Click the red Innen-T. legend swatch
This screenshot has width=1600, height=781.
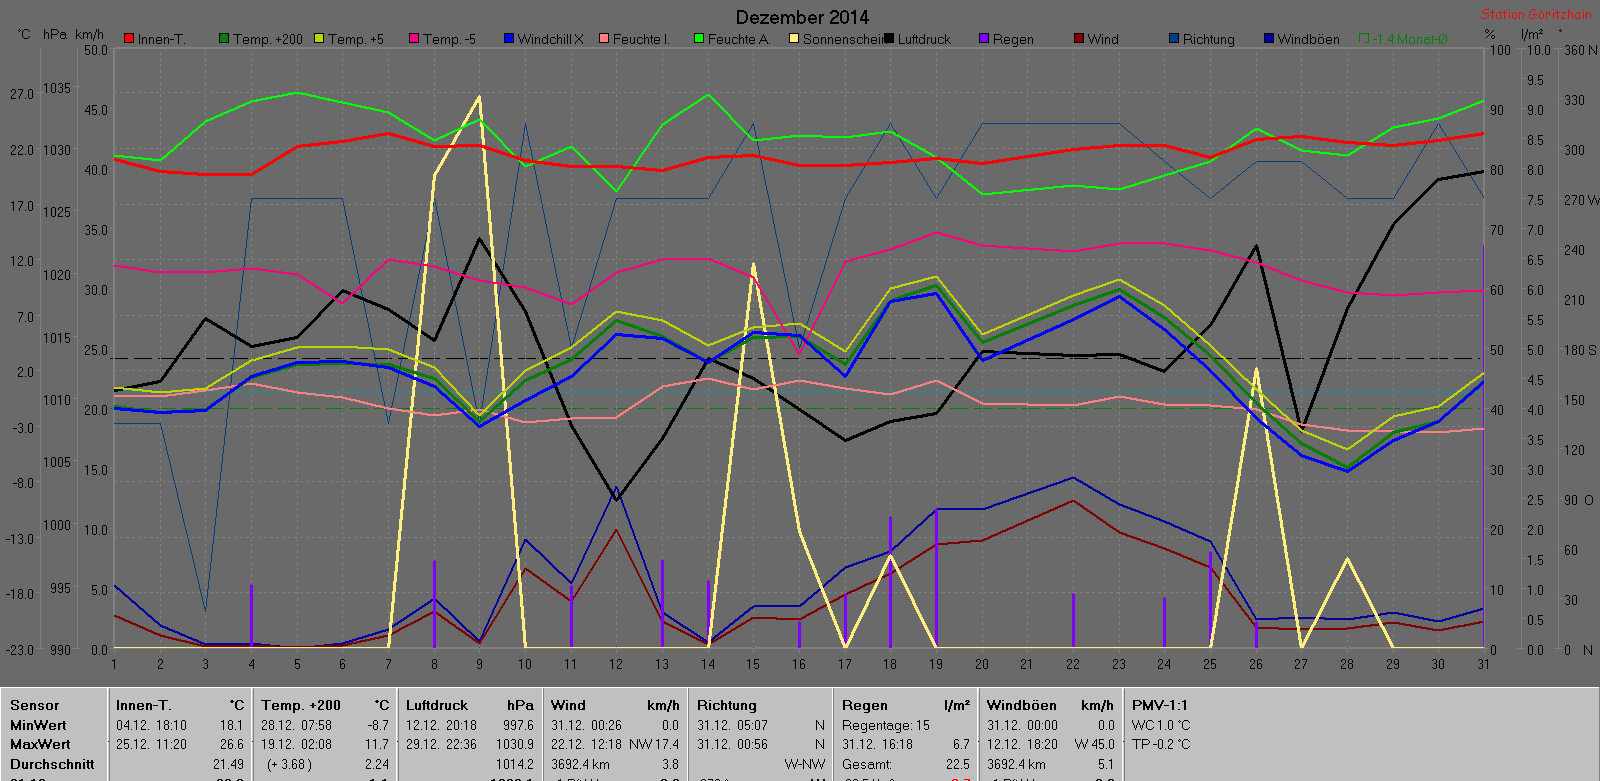tap(129, 39)
